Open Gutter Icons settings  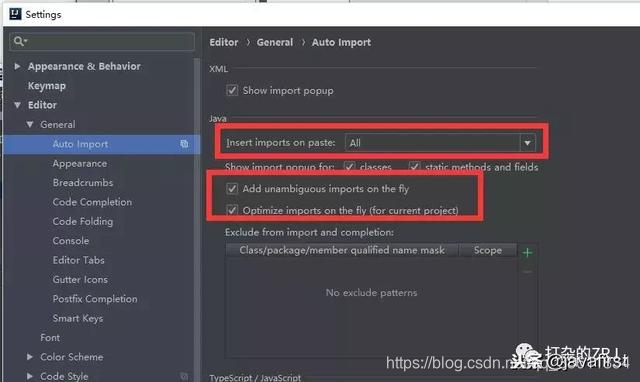point(80,280)
